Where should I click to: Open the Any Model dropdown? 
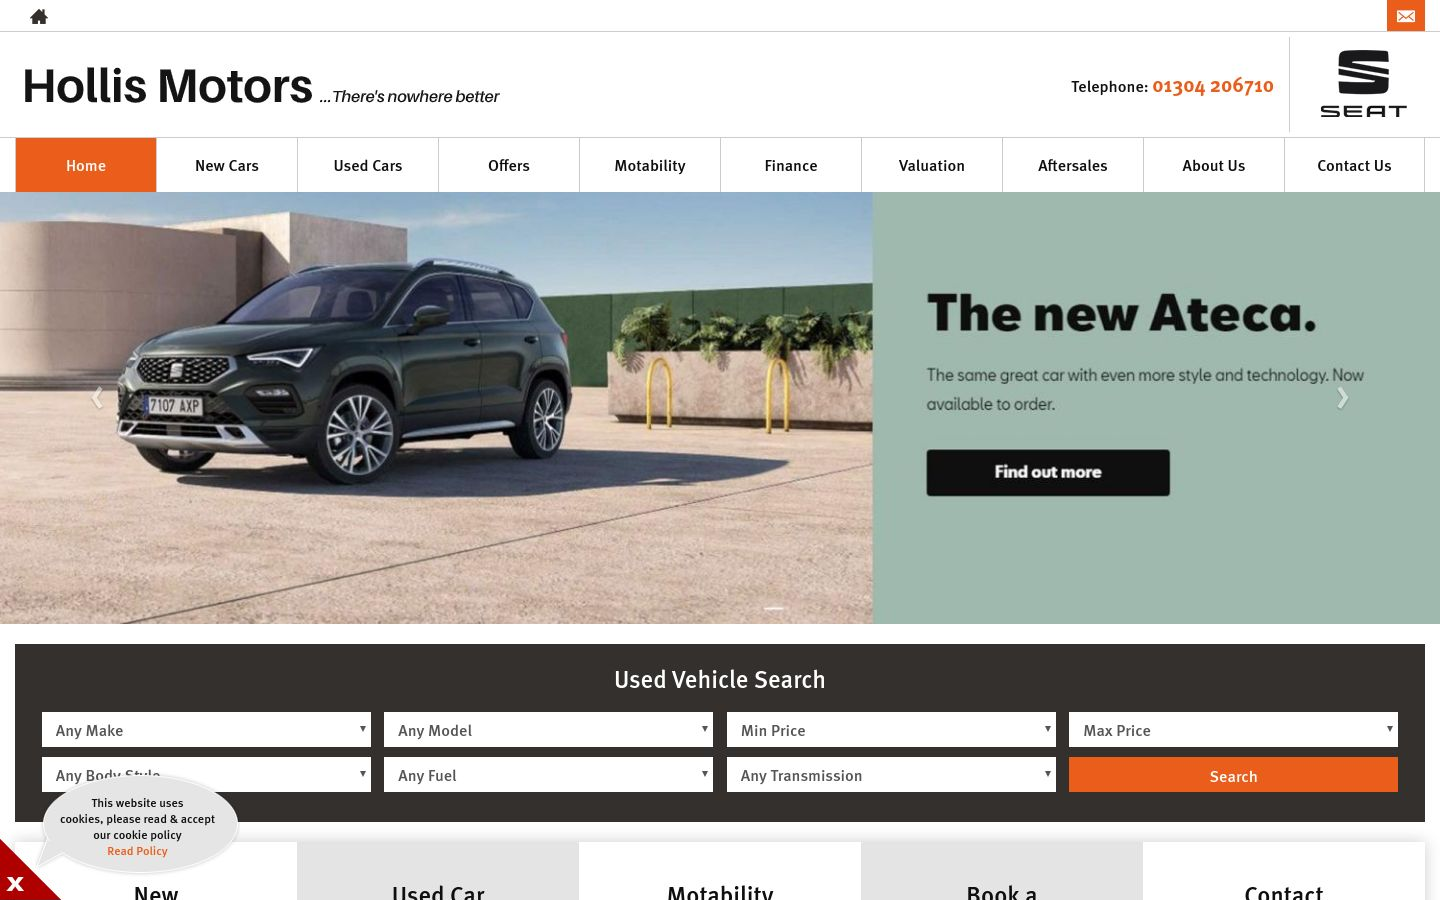(x=548, y=730)
